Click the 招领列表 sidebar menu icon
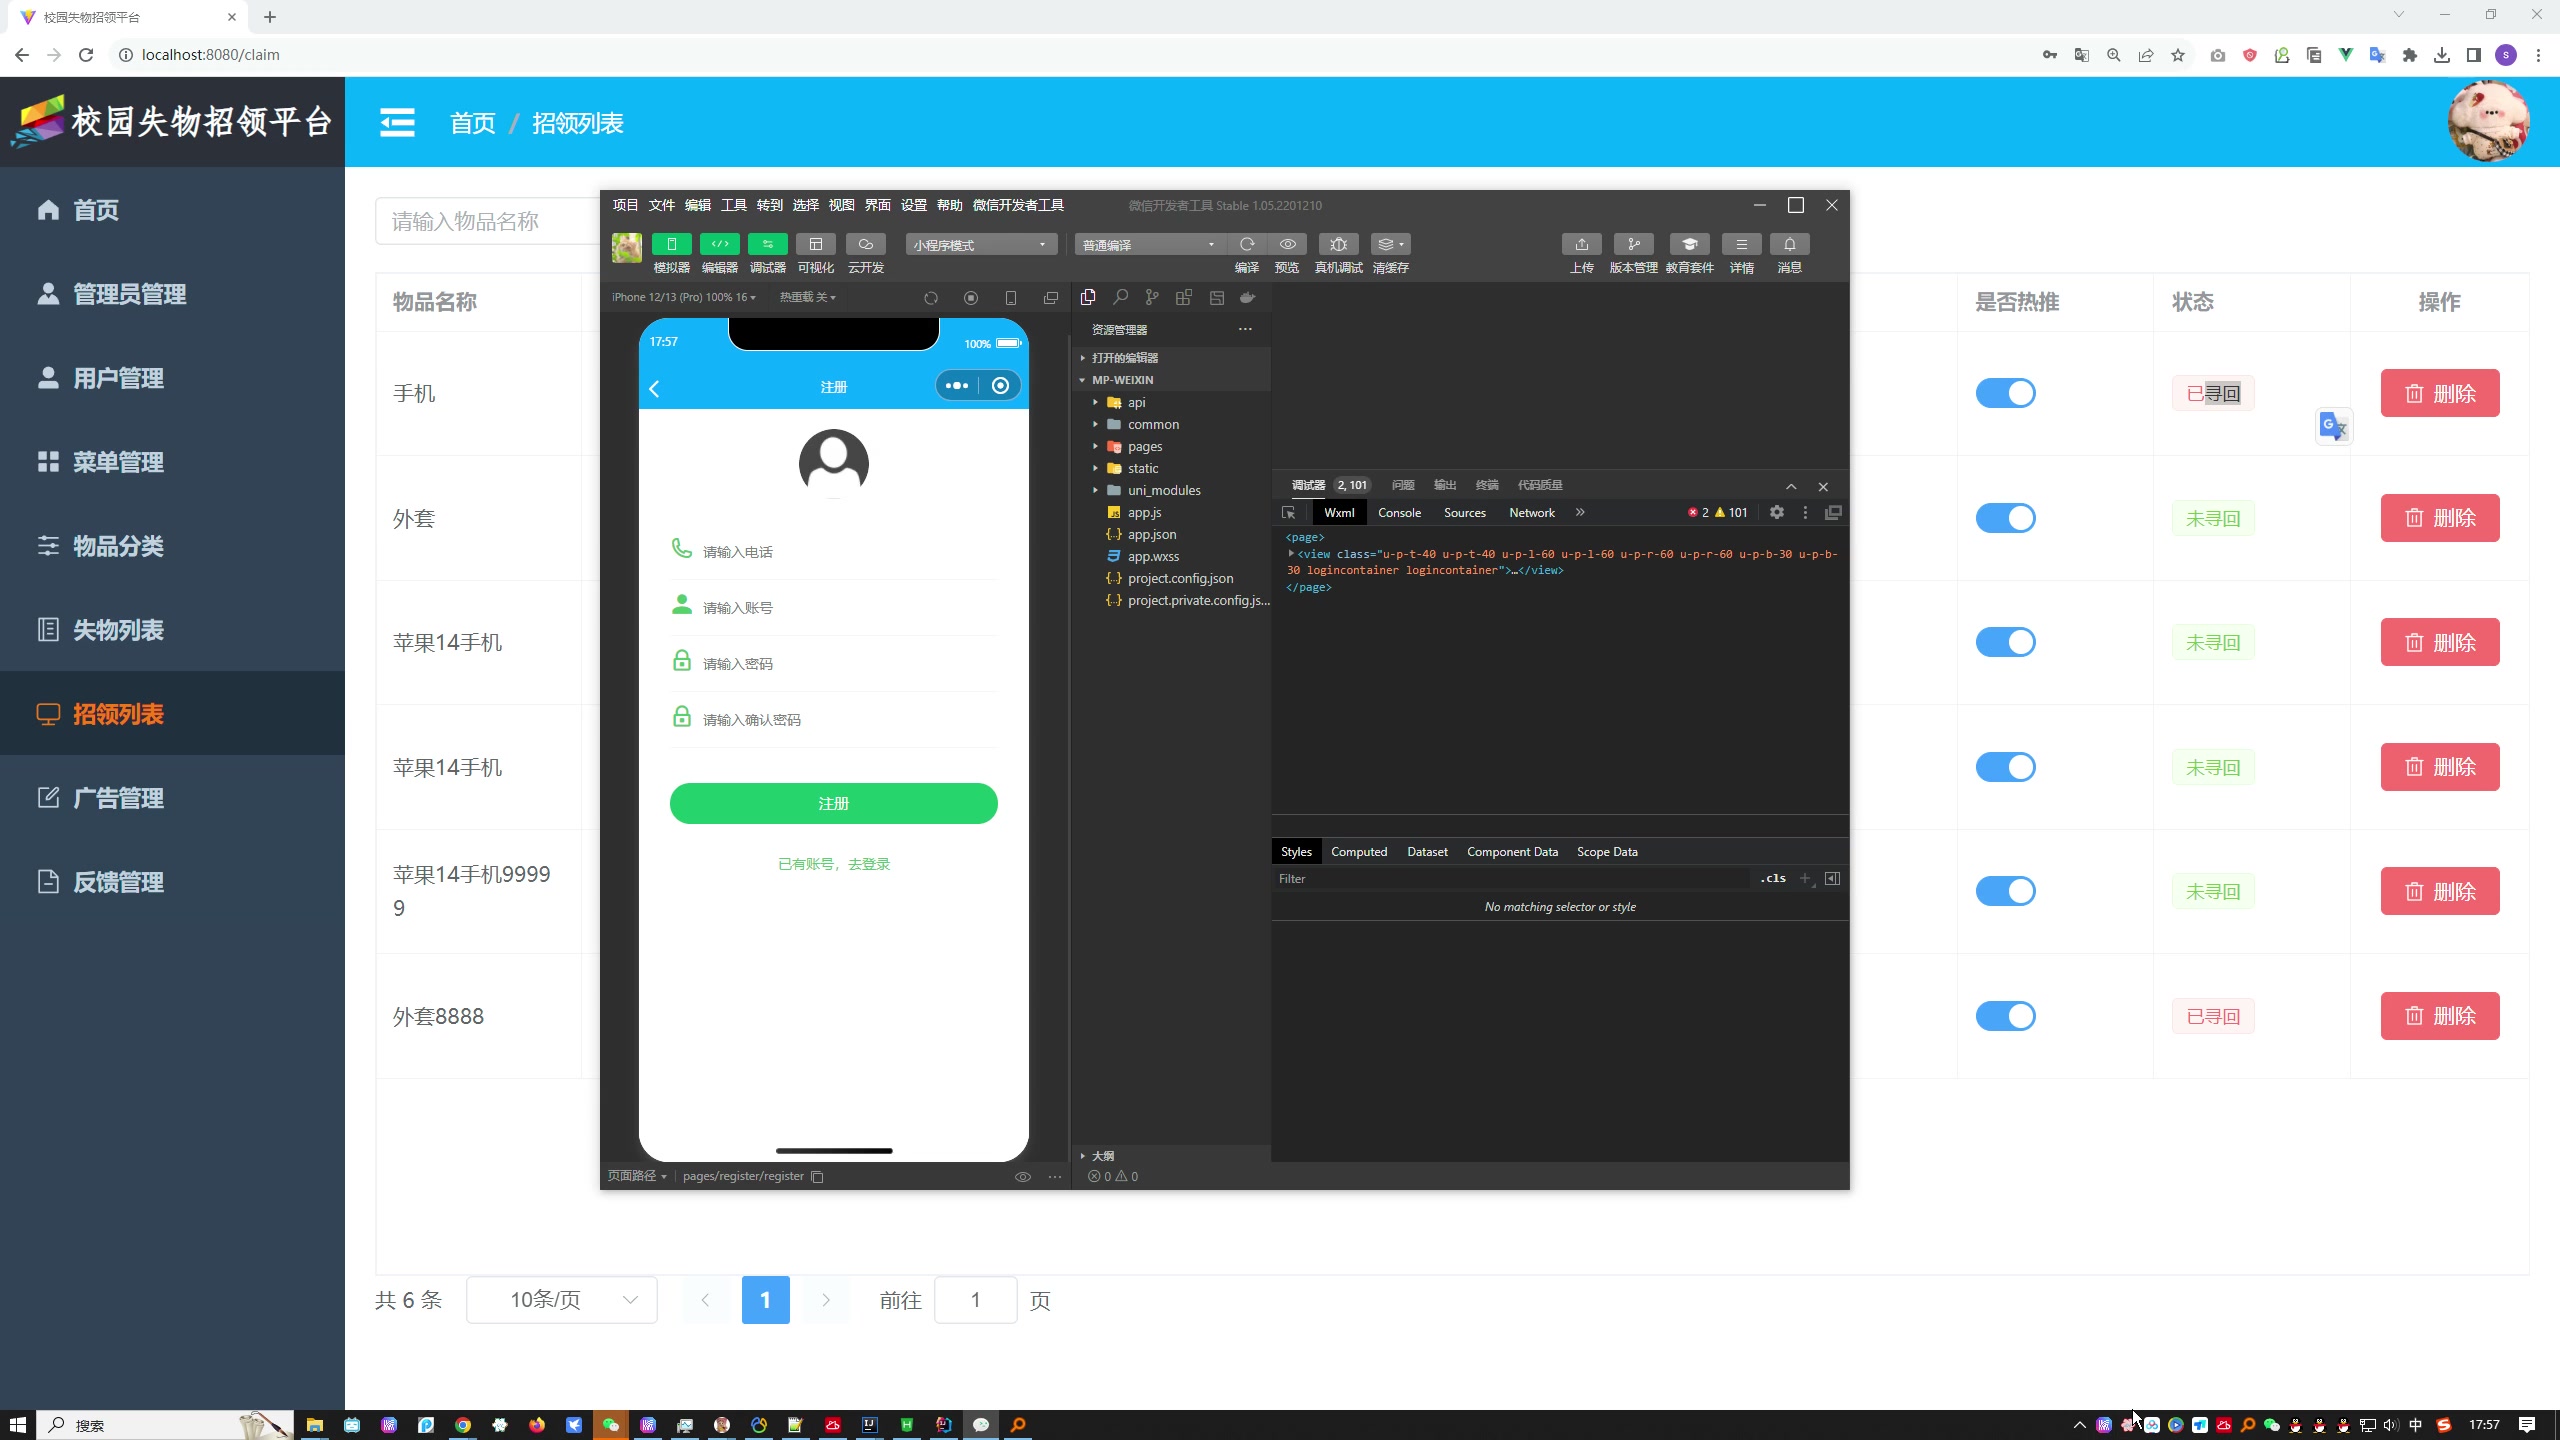 [47, 712]
